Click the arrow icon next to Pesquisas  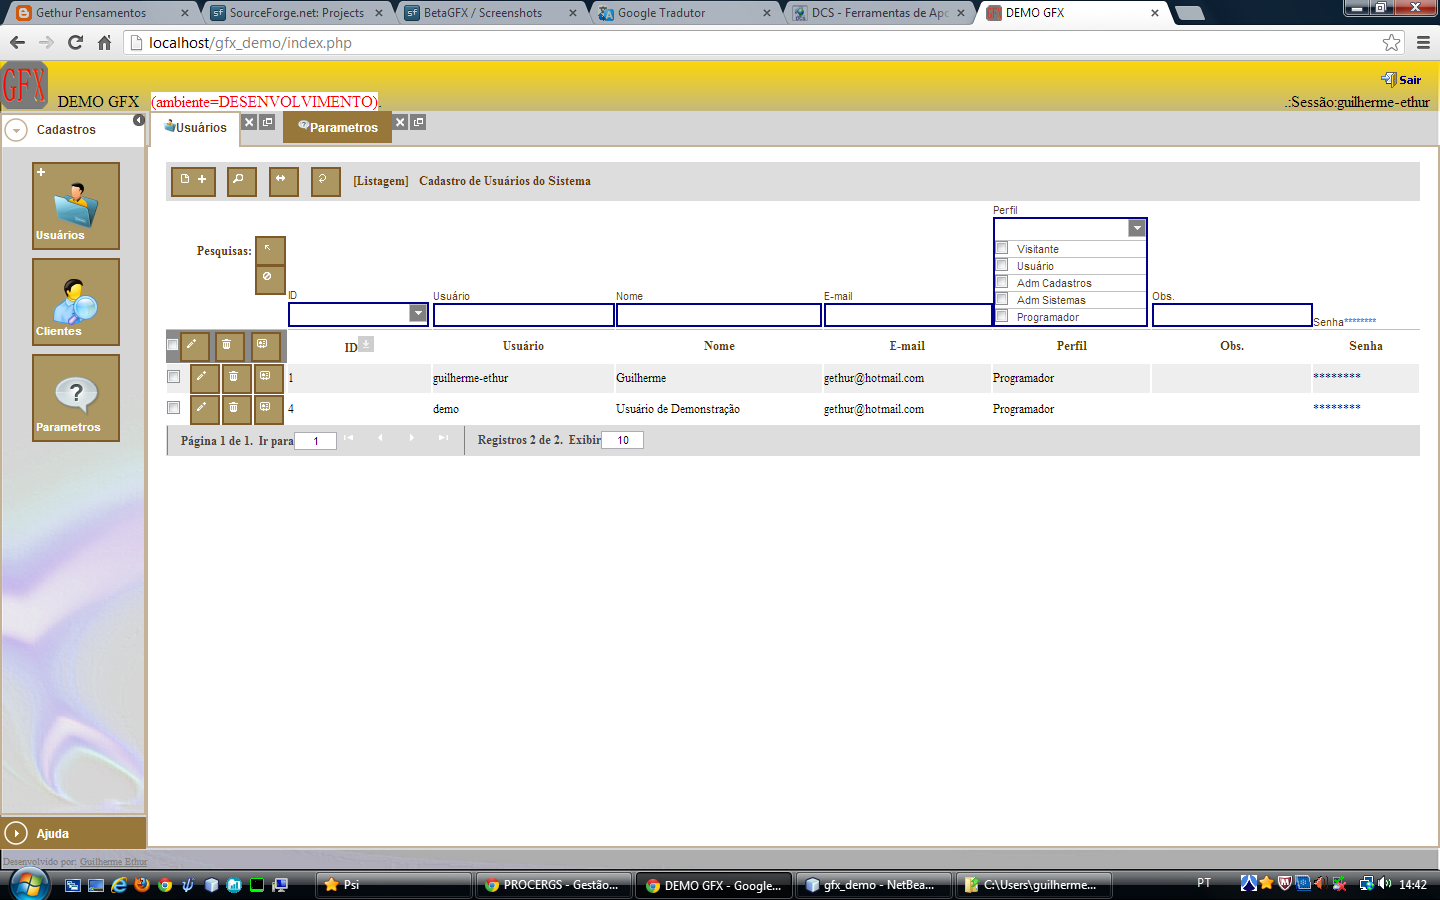click(268, 249)
